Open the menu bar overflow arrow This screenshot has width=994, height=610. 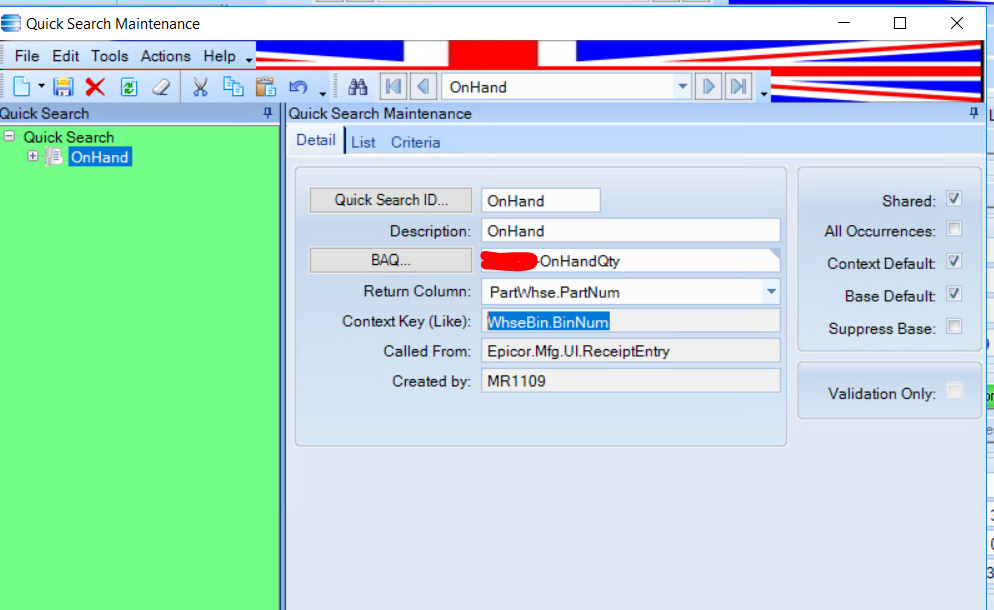(249, 61)
